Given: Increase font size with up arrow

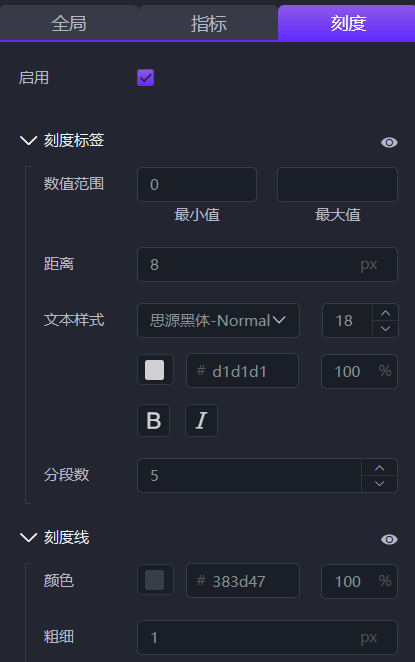Looking at the screenshot, I should (385, 313).
